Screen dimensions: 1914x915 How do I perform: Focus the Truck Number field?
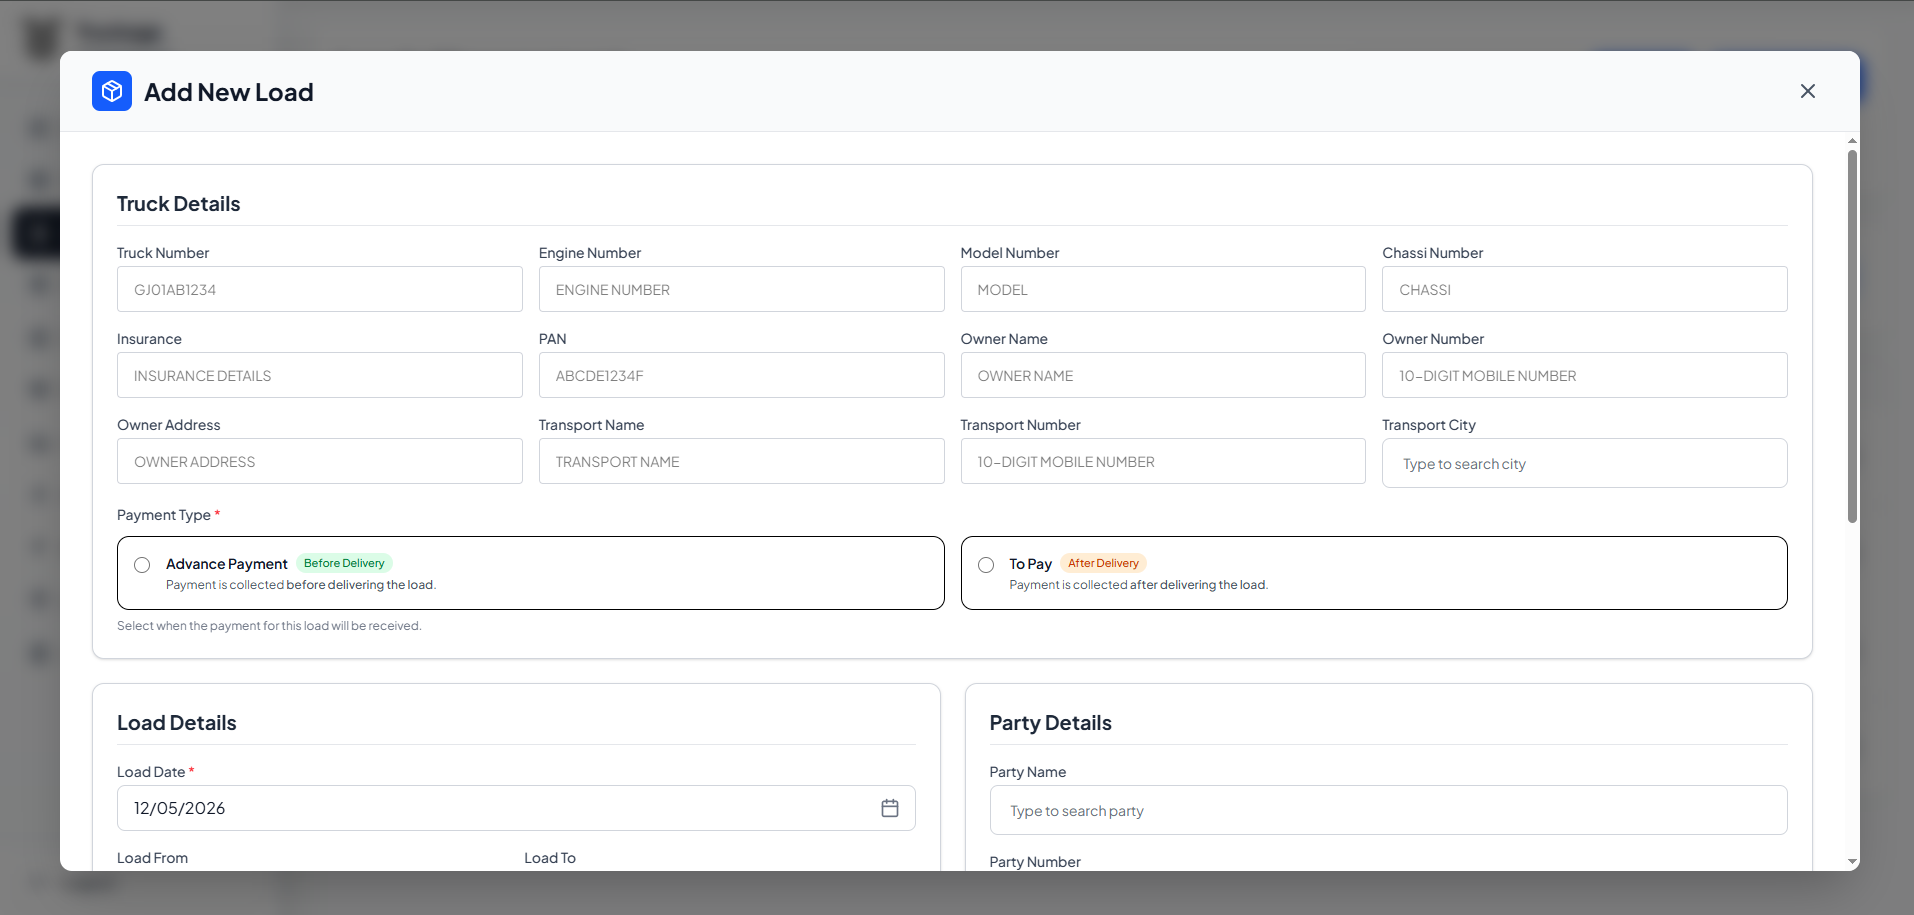coord(320,289)
